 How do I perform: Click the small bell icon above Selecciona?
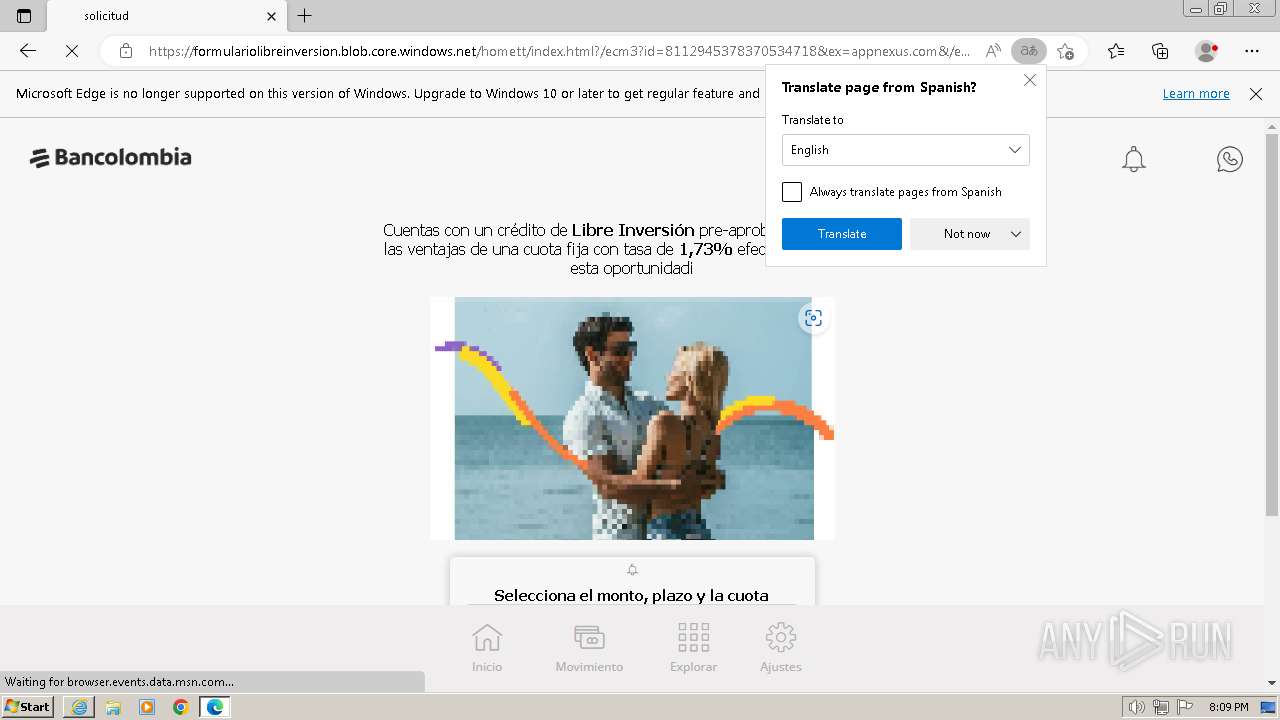click(x=632, y=570)
